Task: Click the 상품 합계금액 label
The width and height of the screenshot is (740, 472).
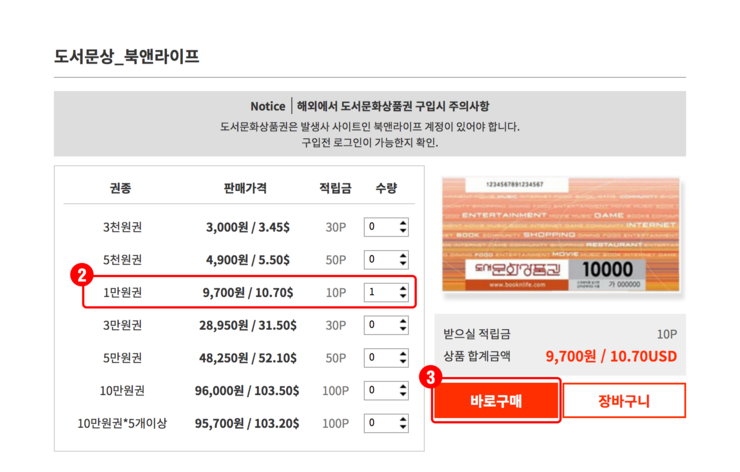Action: [x=477, y=356]
